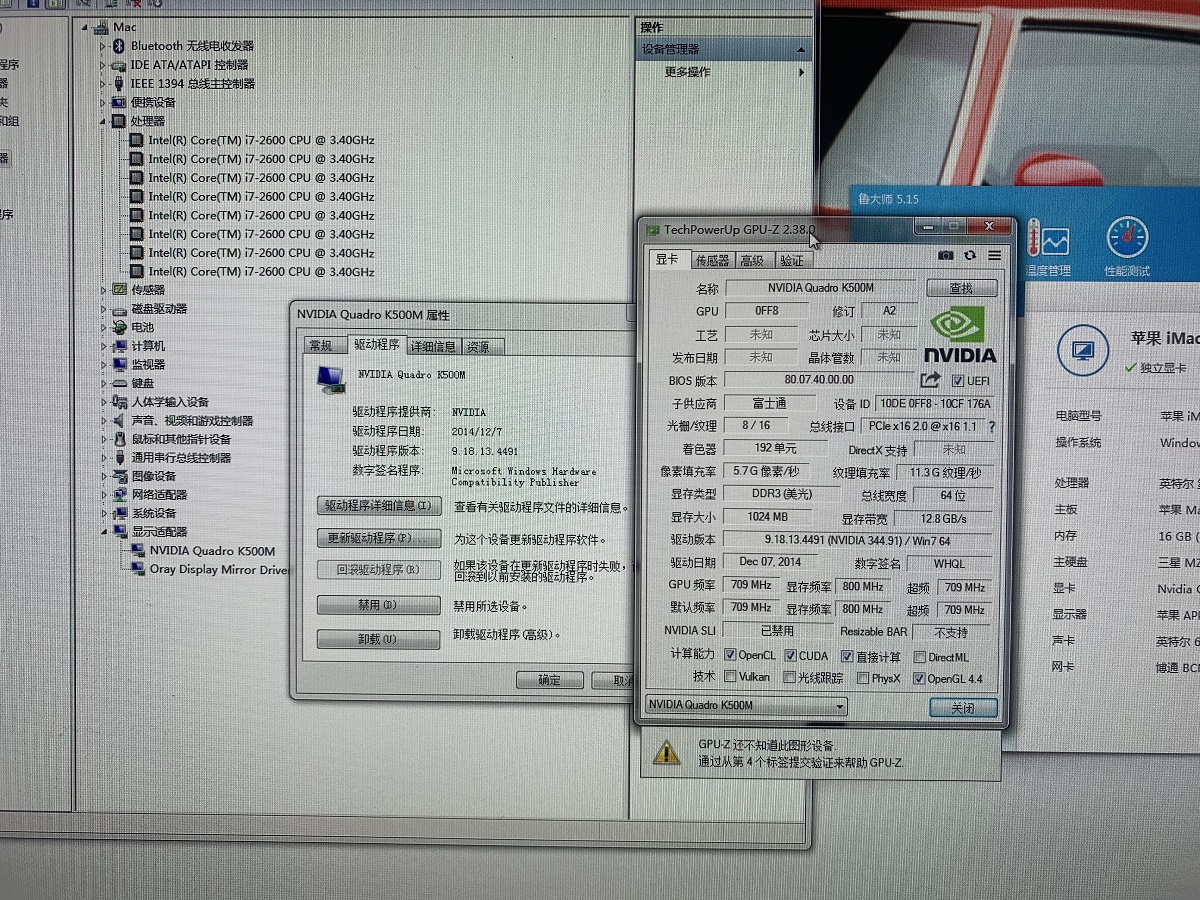Collapse the 处理器 tree node
The height and width of the screenshot is (900, 1200).
pyautogui.click(x=103, y=121)
